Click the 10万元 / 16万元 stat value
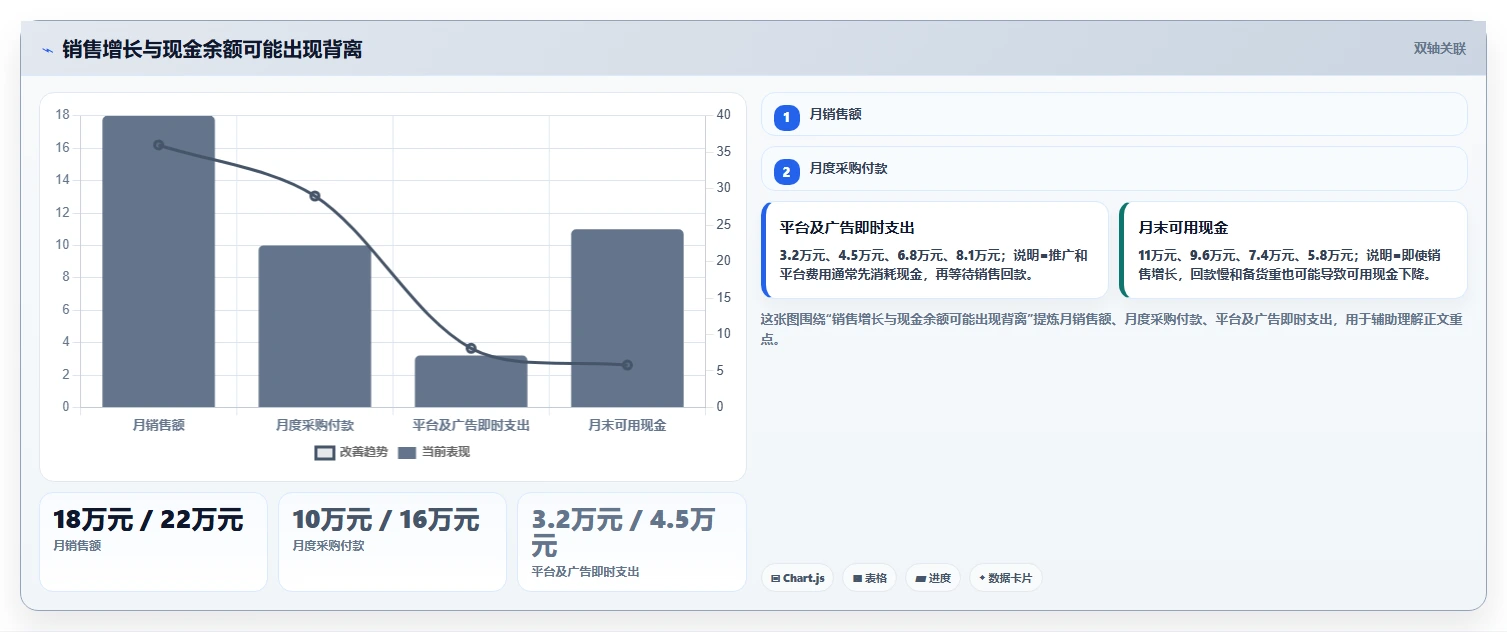 coord(386,520)
